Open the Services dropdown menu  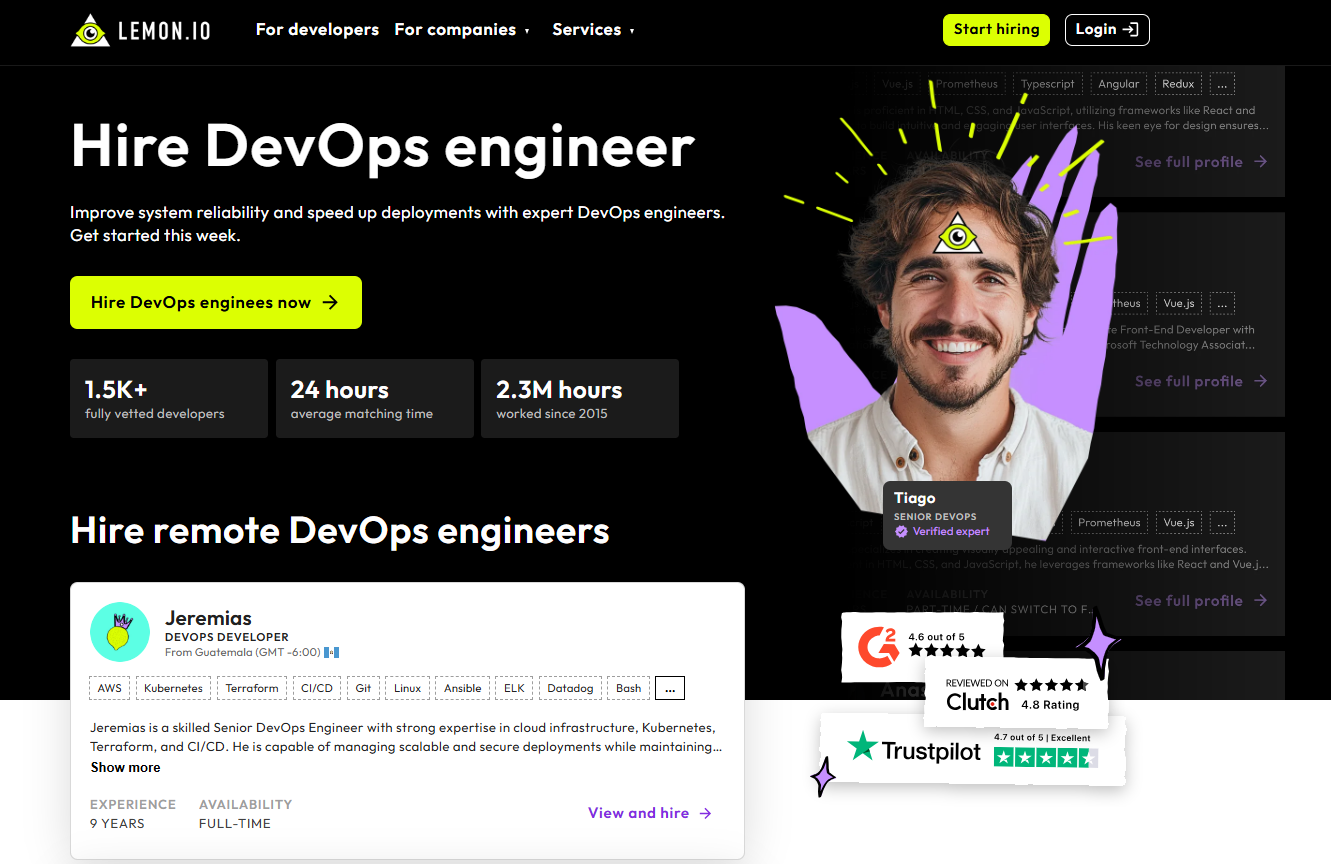tap(593, 30)
